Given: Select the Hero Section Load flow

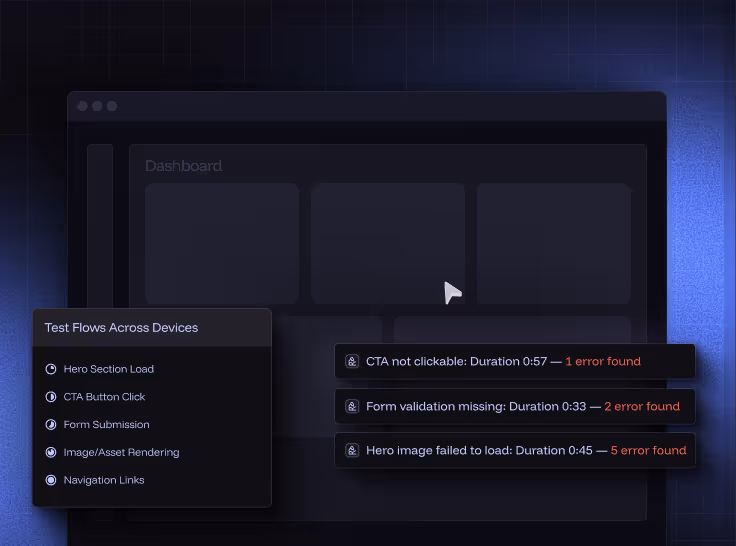Looking at the screenshot, I should click(108, 369).
